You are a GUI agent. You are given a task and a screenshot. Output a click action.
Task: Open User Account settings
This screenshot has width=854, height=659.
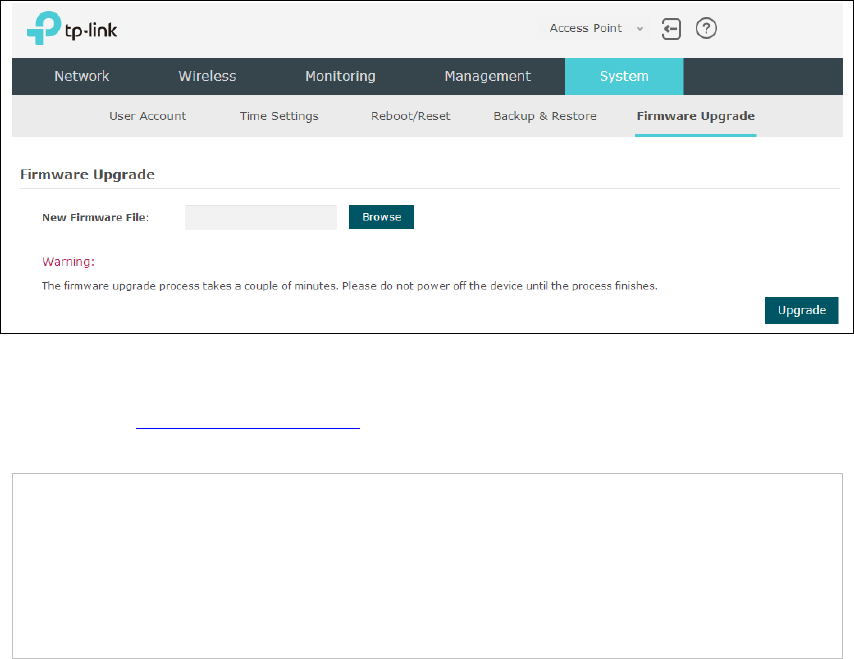click(x=148, y=116)
